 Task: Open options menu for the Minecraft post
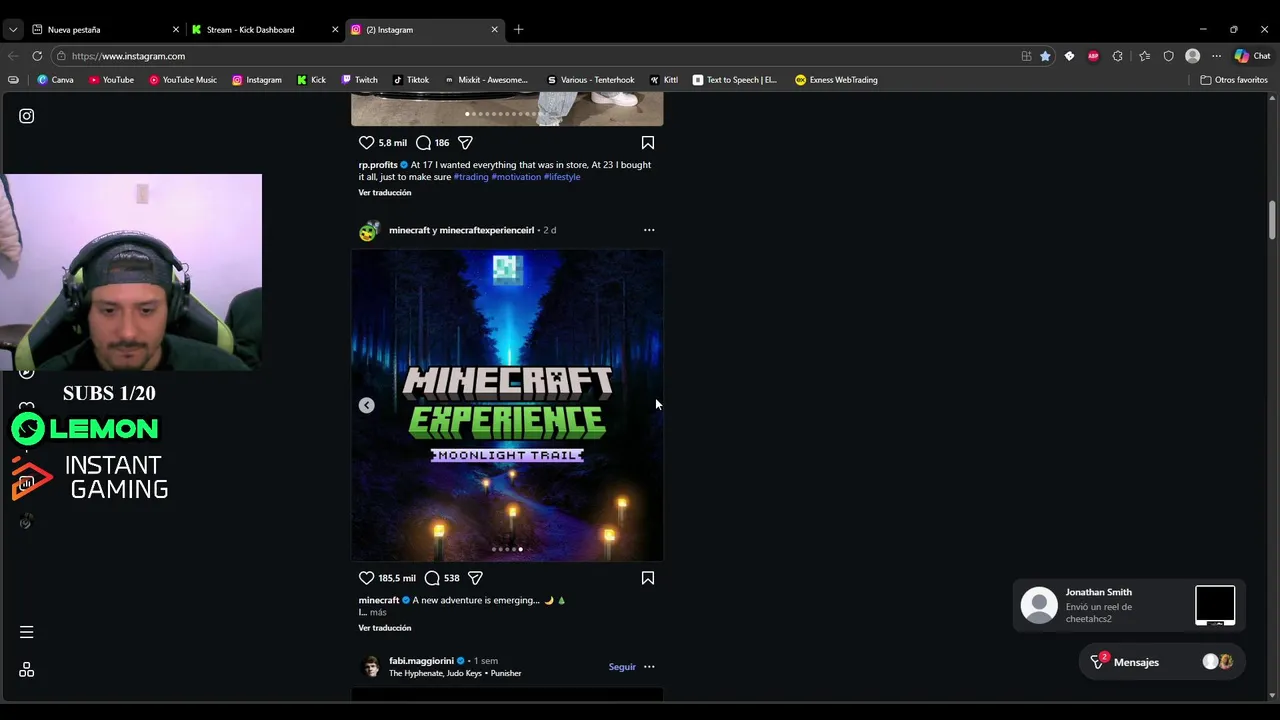(649, 230)
